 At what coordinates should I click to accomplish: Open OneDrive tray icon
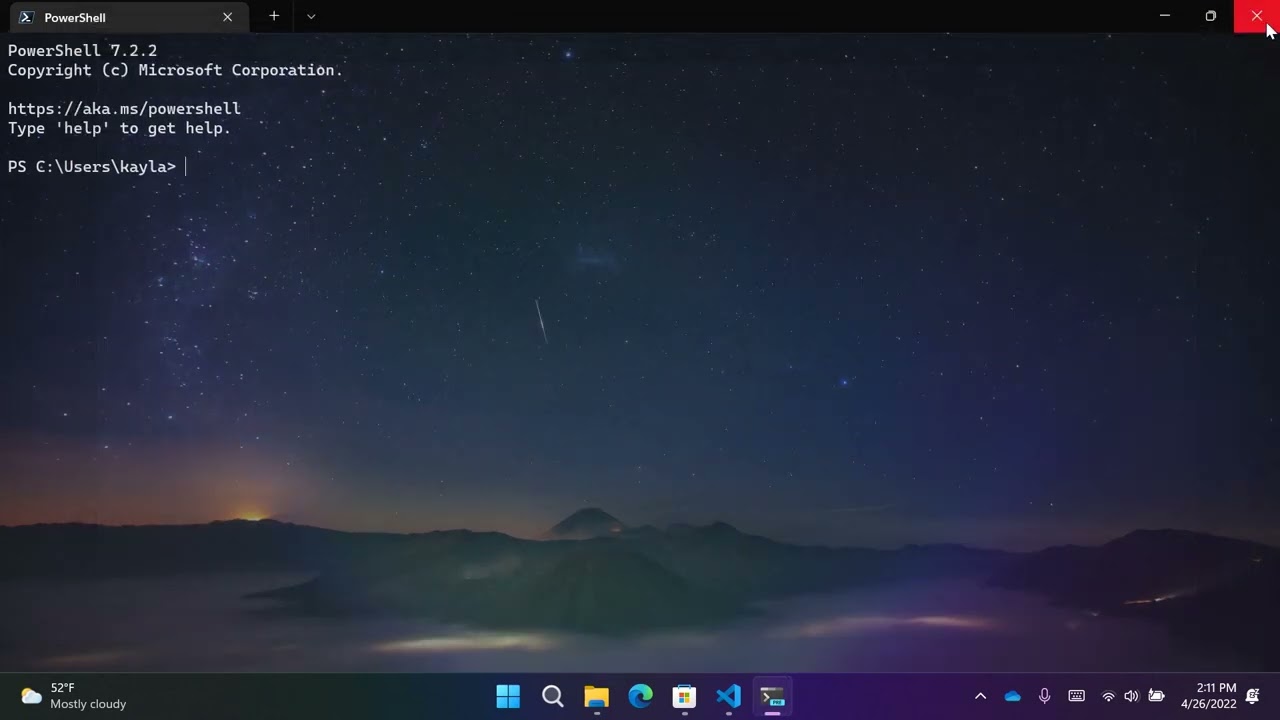1012,696
